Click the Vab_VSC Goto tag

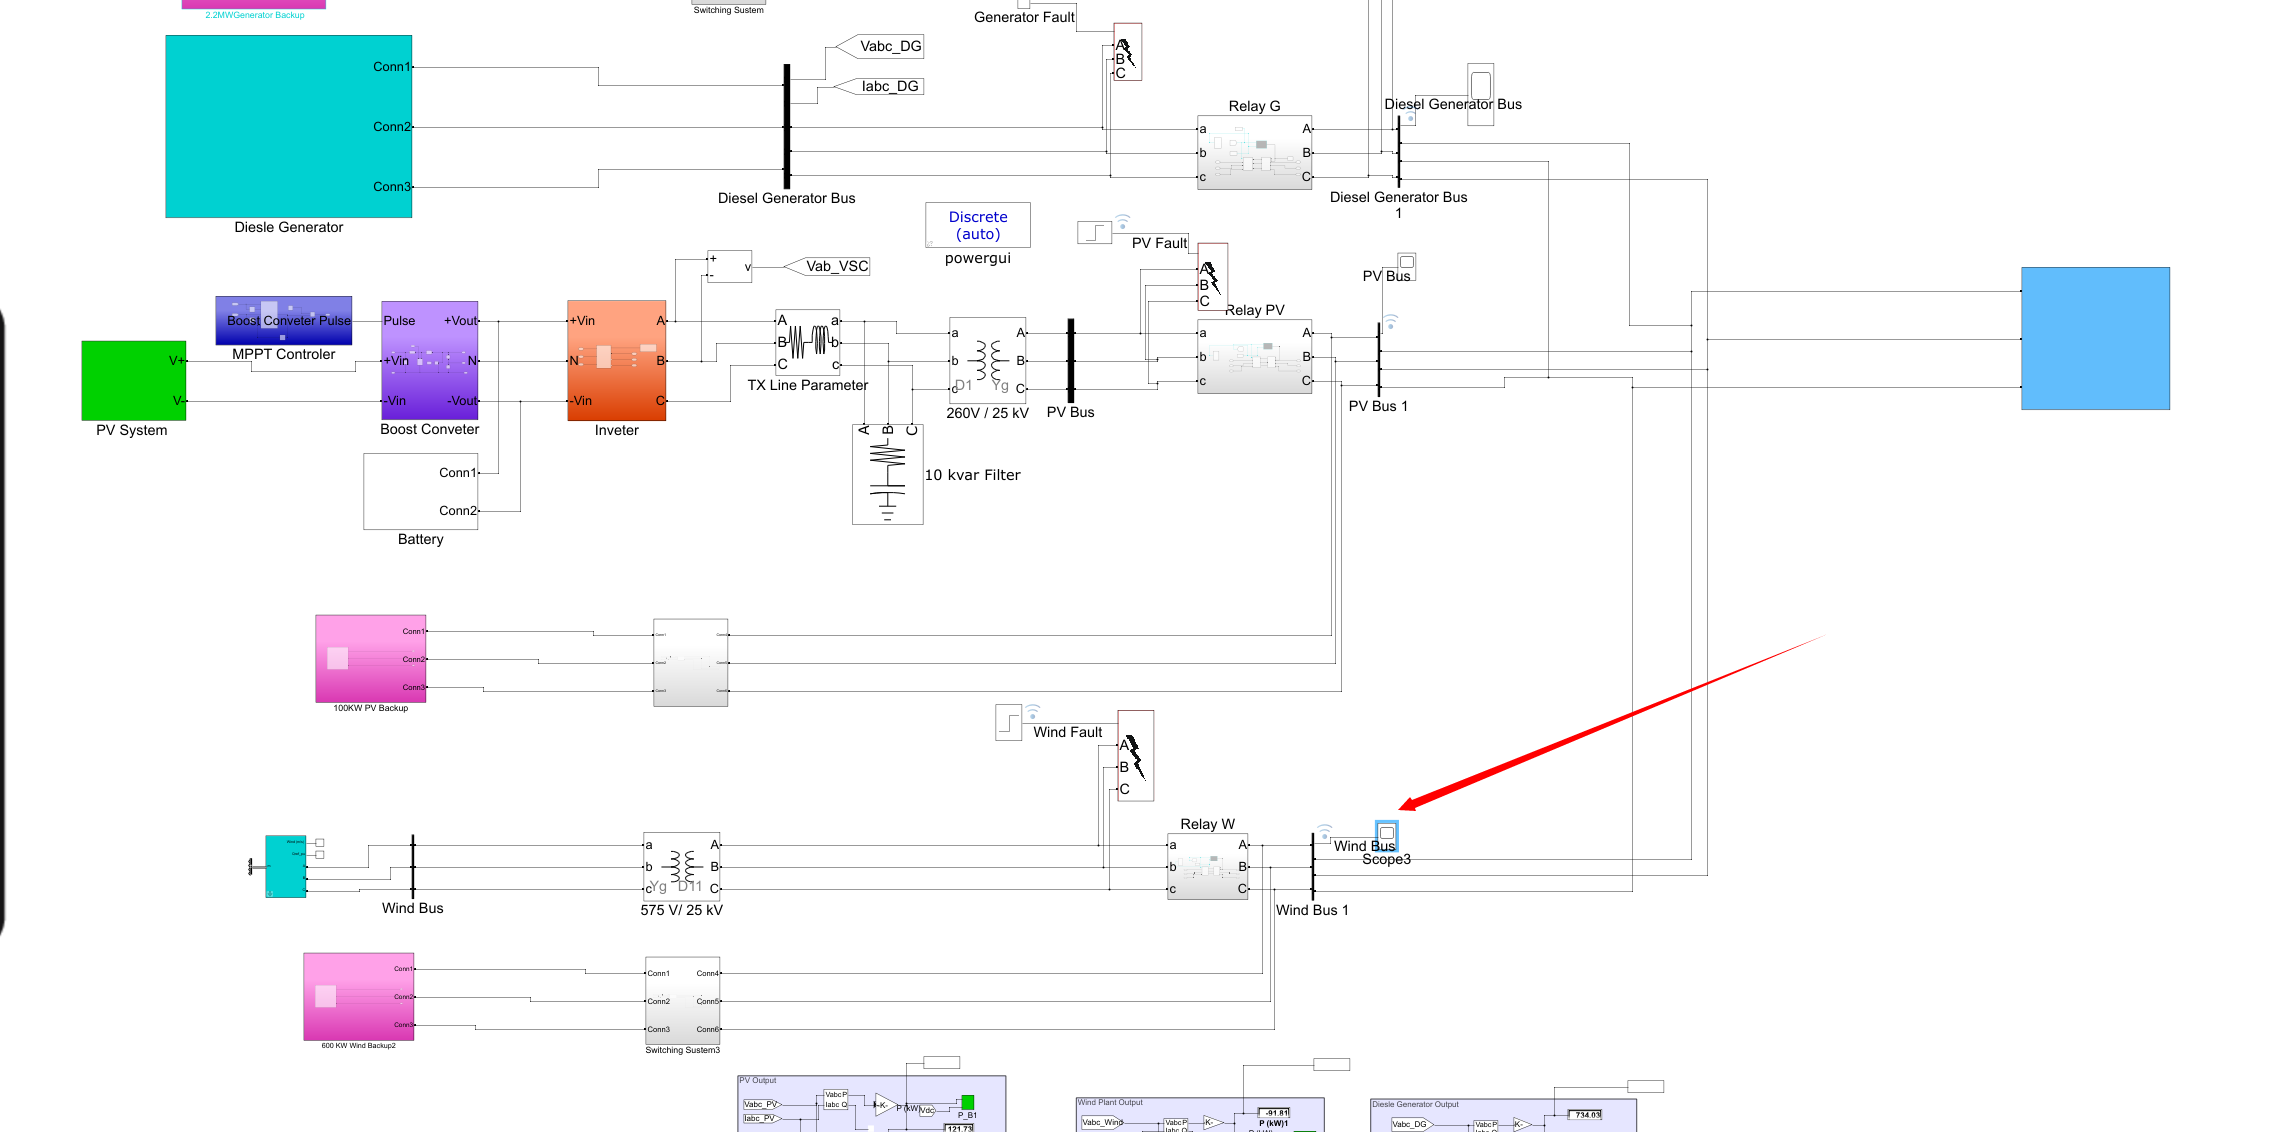tap(830, 266)
